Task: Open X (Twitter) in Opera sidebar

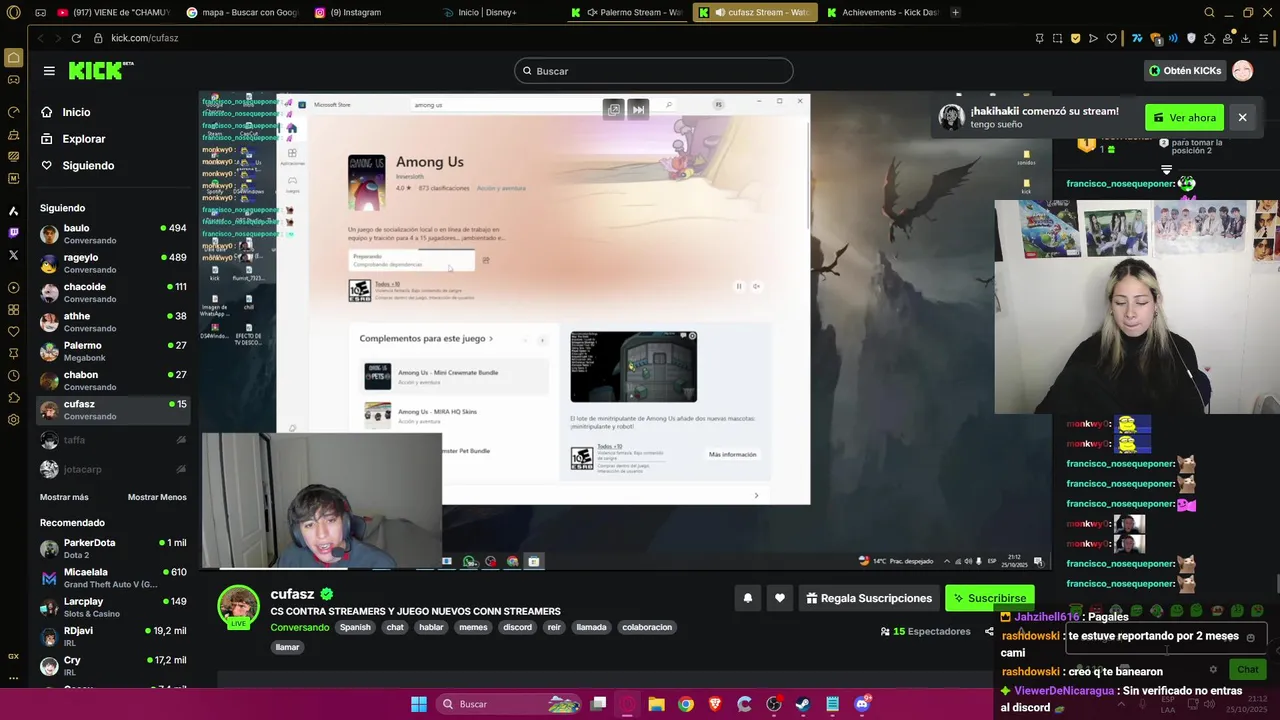Action: (x=13, y=255)
